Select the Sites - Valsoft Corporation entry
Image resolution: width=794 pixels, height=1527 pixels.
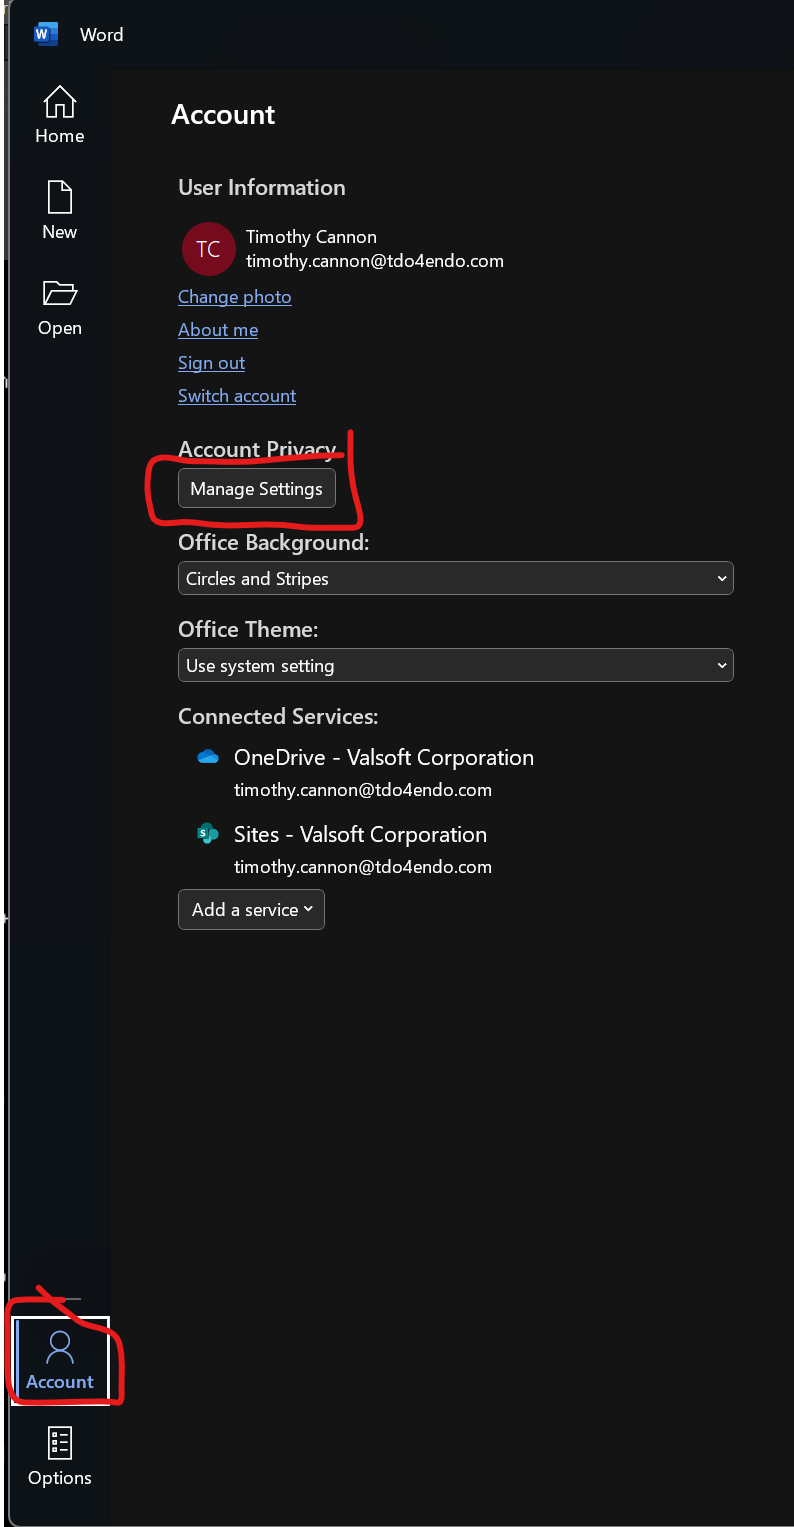360,835
